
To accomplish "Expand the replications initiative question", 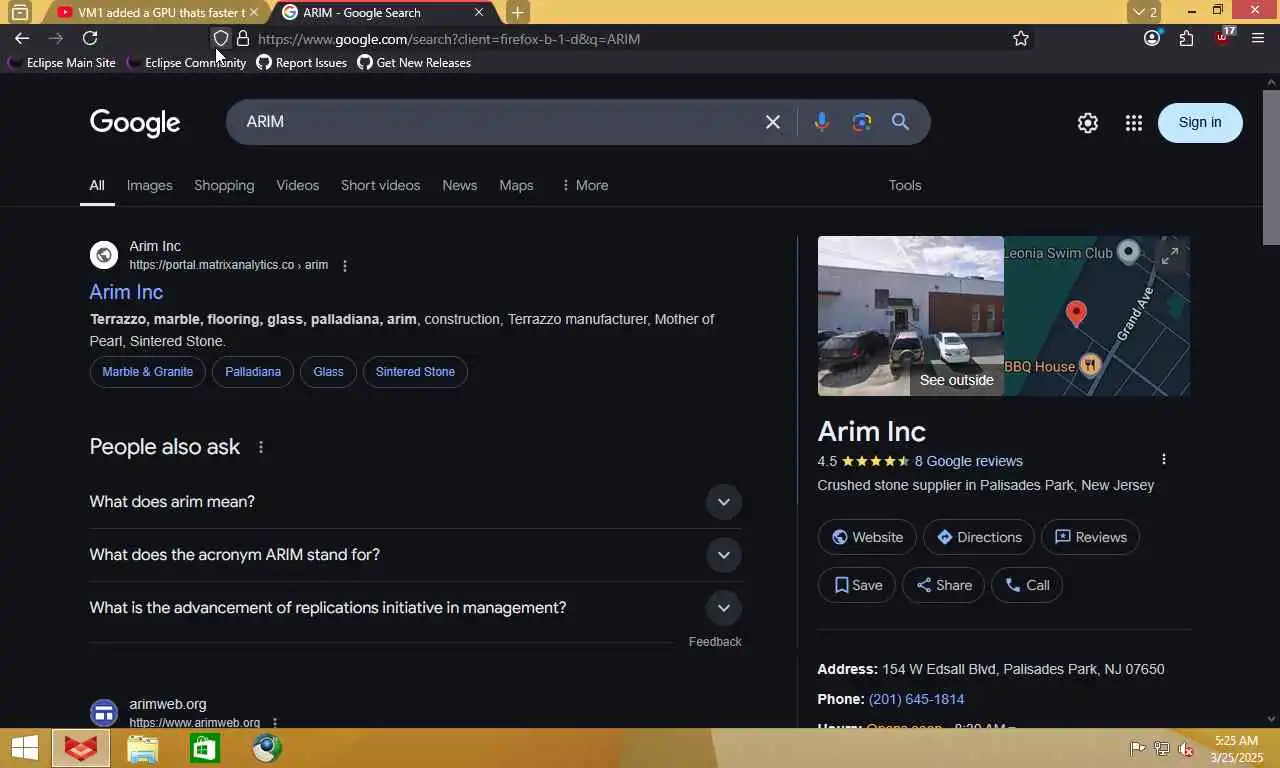I will coord(415,608).
